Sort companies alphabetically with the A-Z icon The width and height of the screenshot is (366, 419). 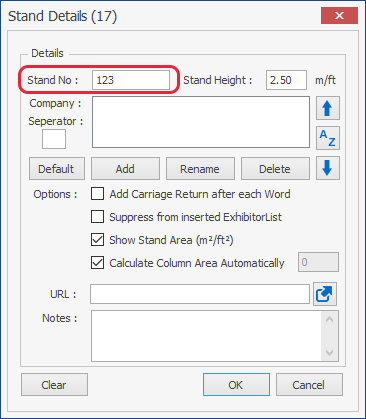328,138
